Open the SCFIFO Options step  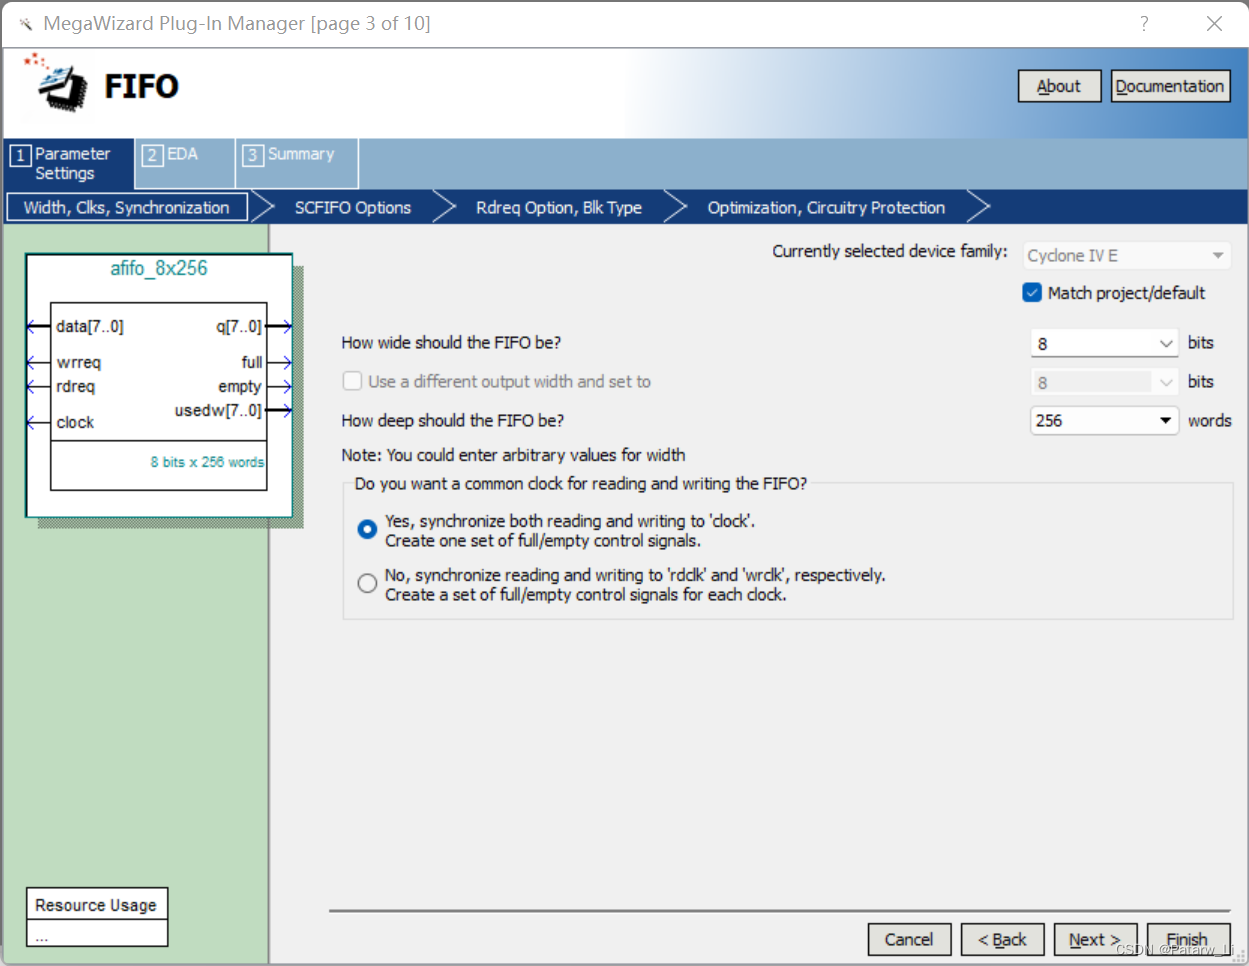[x=352, y=207]
